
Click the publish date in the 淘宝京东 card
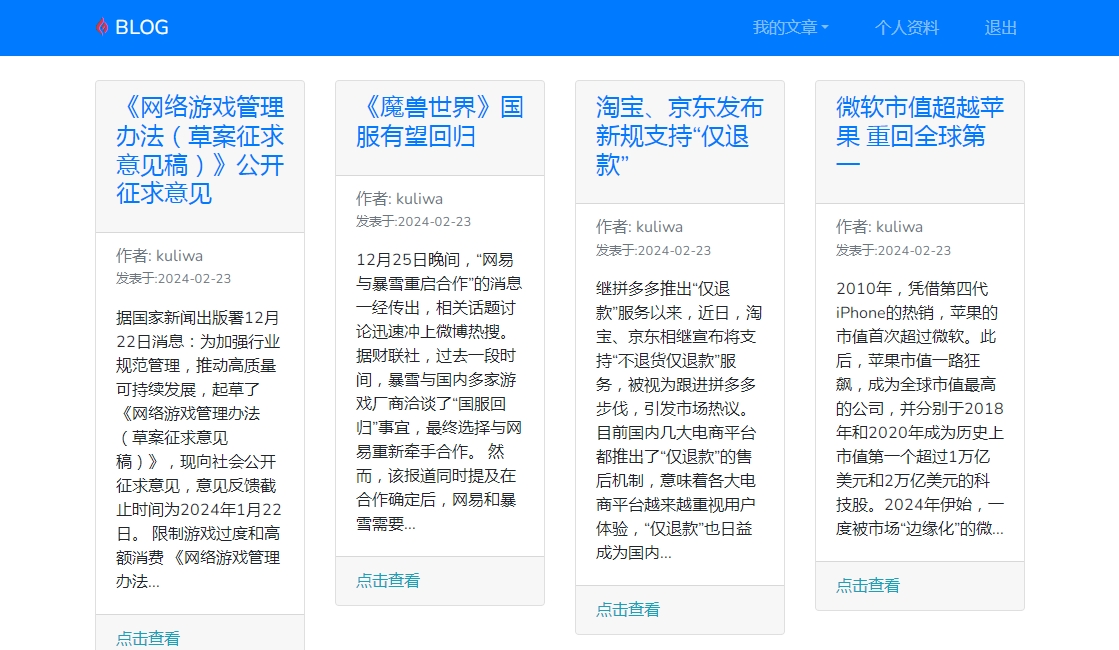pos(653,250)
